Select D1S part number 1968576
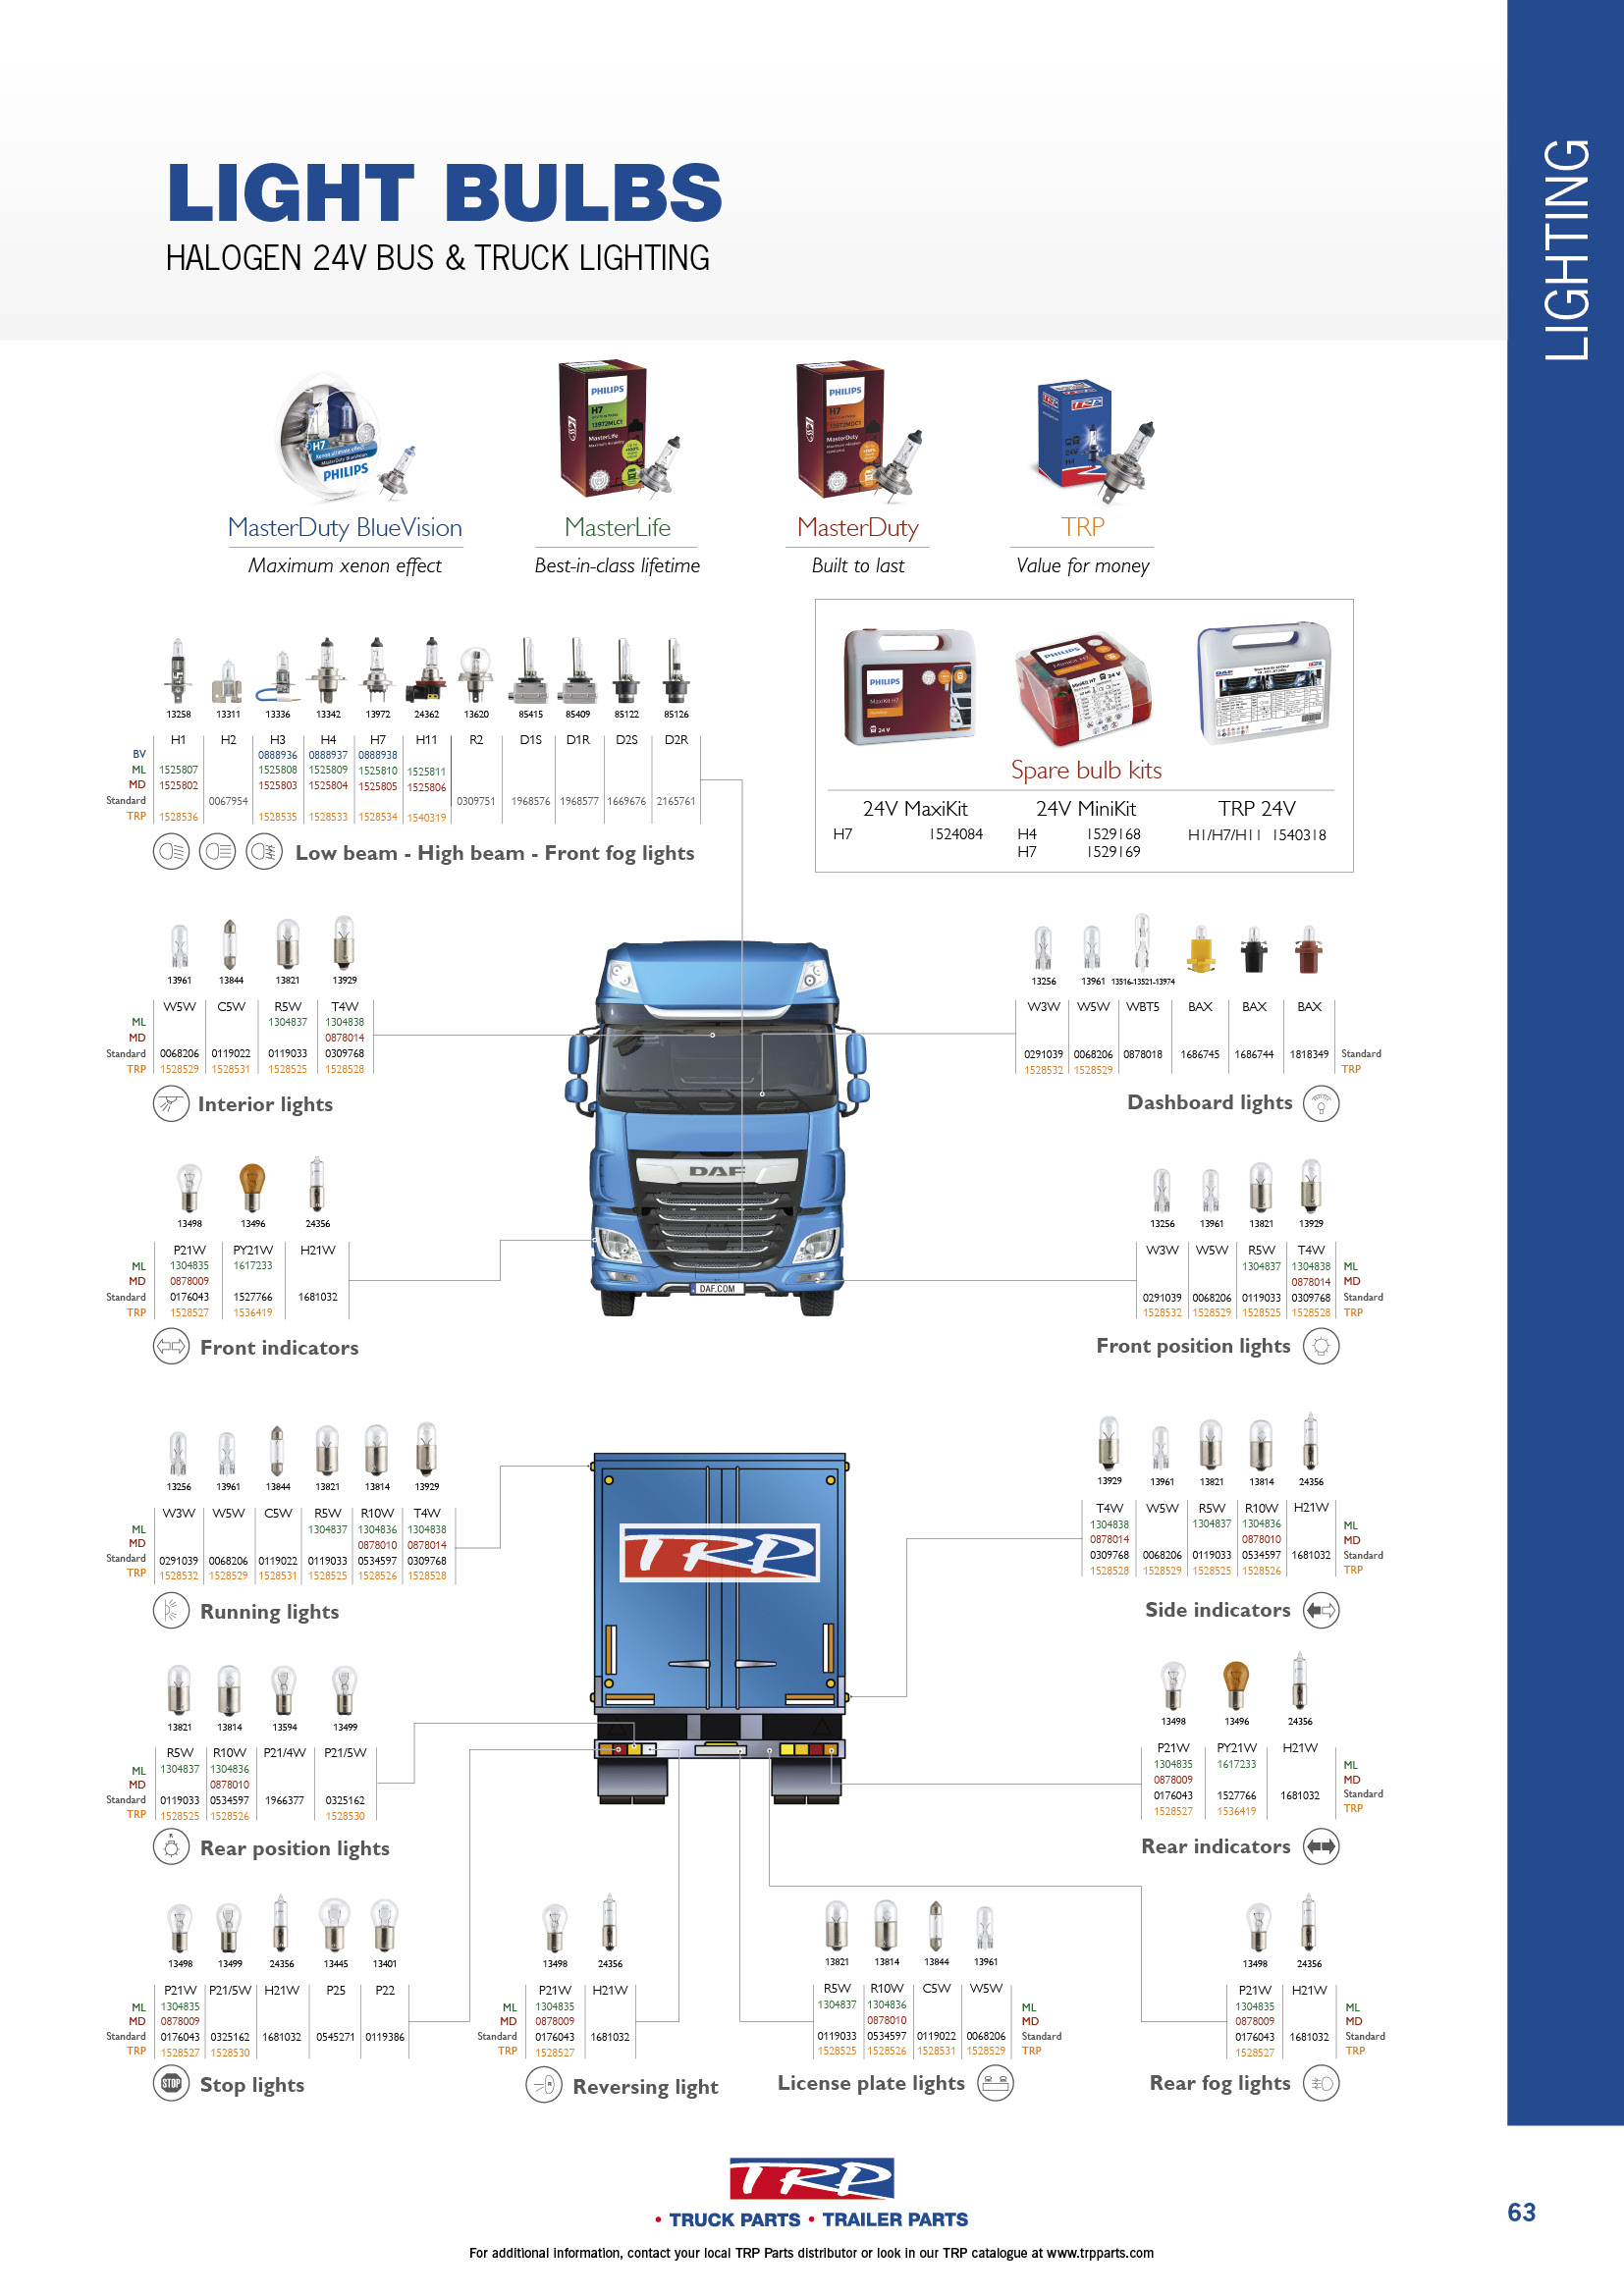 click(x=530, y=801)
